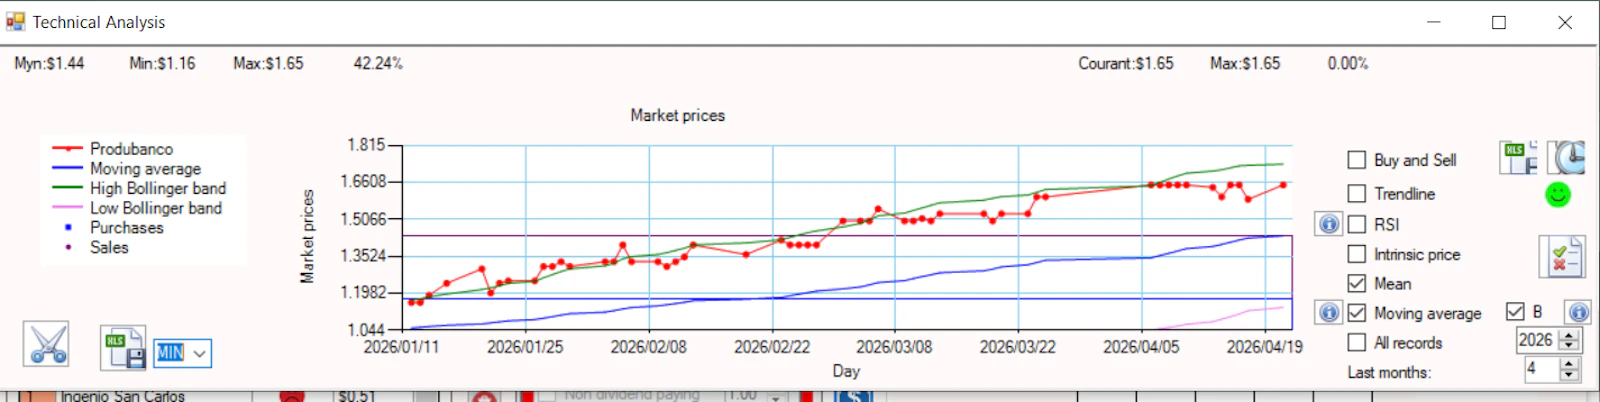The width and height of the screenshot is (1600, 402).
Task: Click the Myn:$1.44 value
Action: (x=49, y=63)
